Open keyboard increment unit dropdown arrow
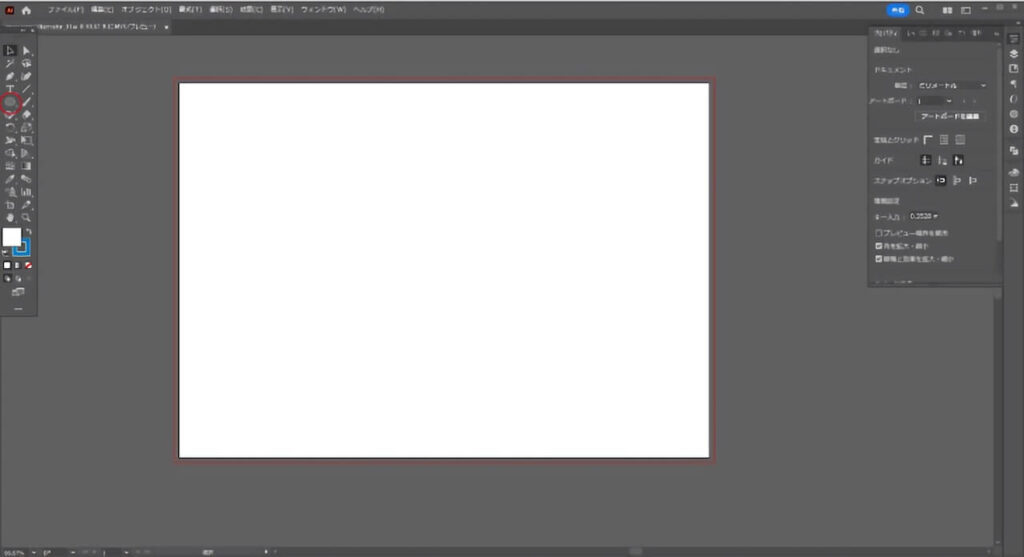The image size is (1024, 557). point(935,216)
